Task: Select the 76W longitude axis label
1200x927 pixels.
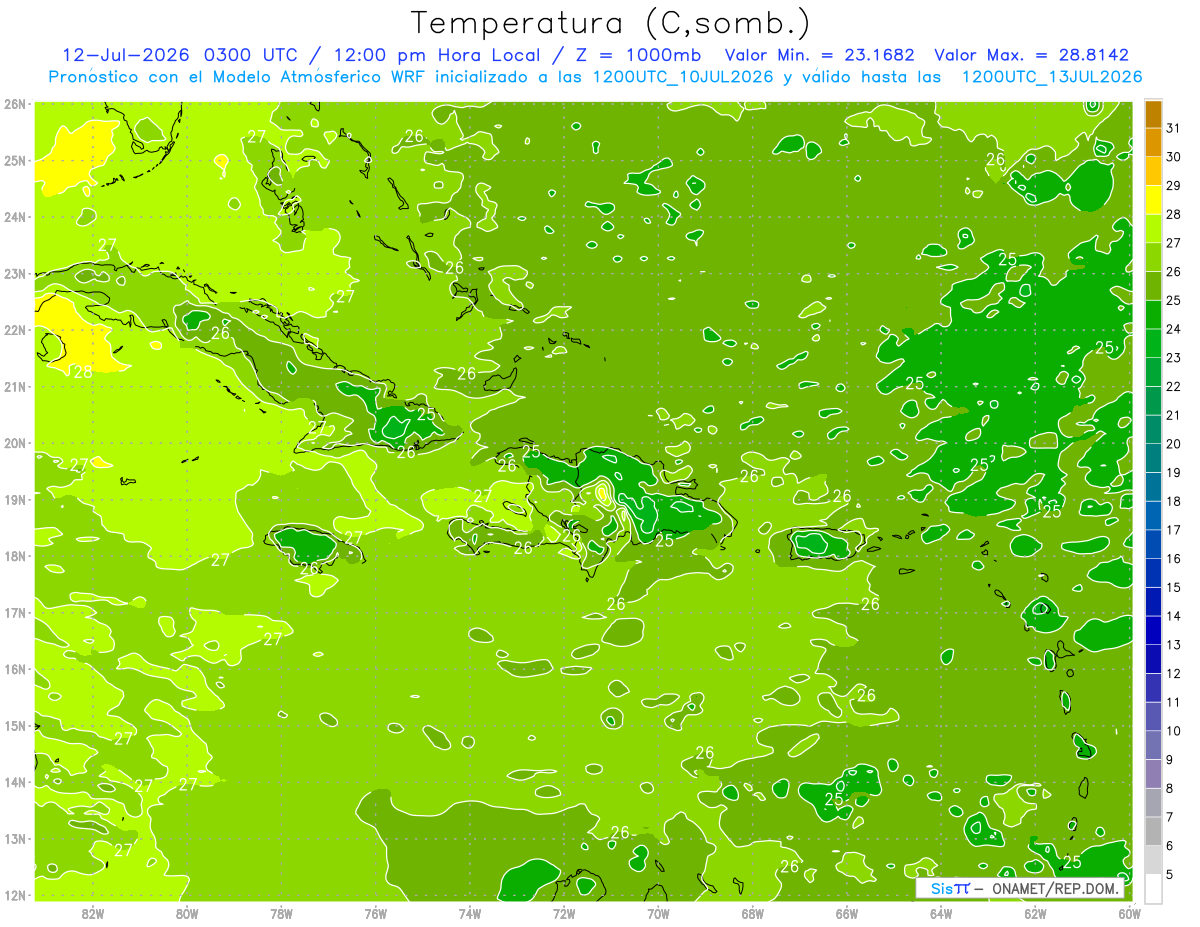Action: 376,912
